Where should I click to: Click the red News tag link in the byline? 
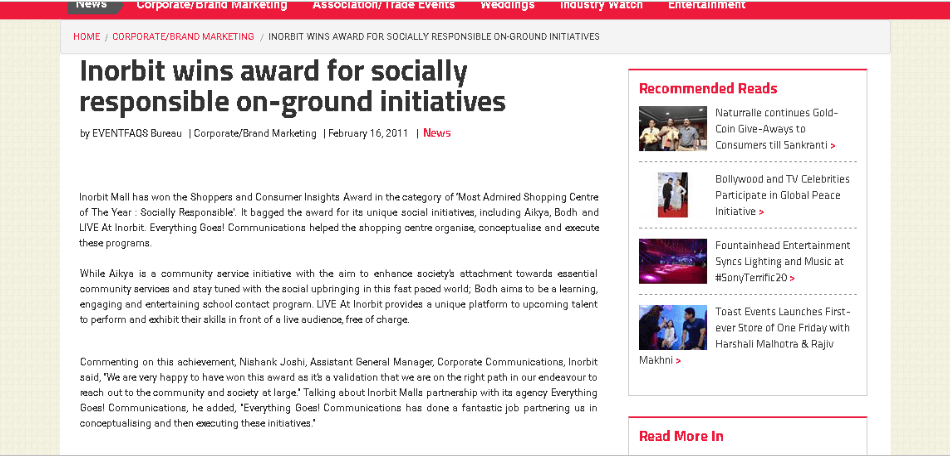click(x=437, y=133)
